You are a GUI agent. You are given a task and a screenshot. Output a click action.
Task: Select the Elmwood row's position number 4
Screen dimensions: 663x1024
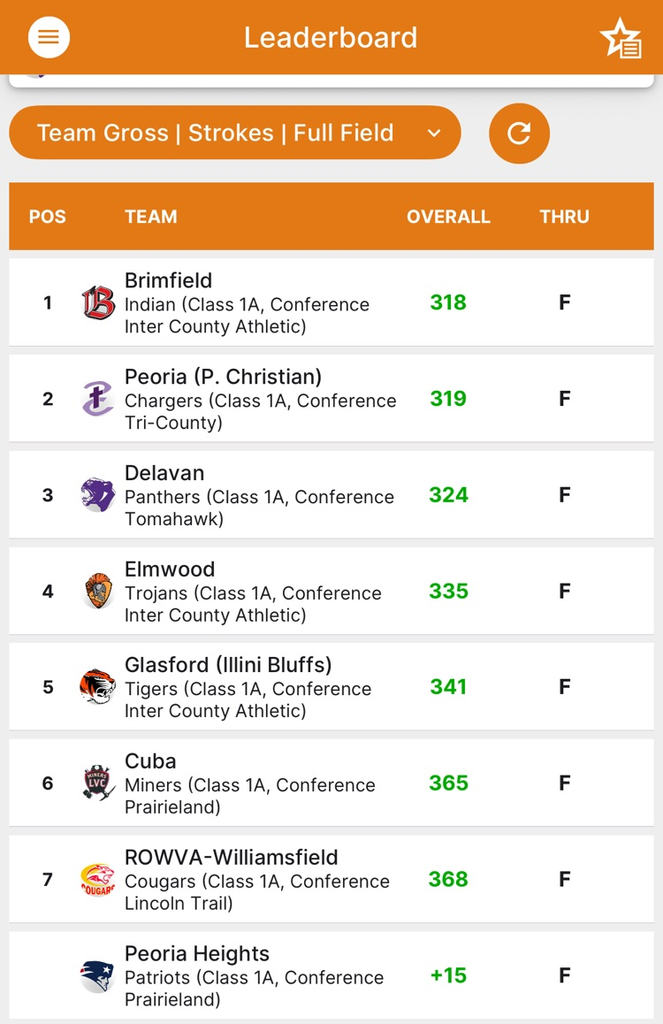pos(47,591)
